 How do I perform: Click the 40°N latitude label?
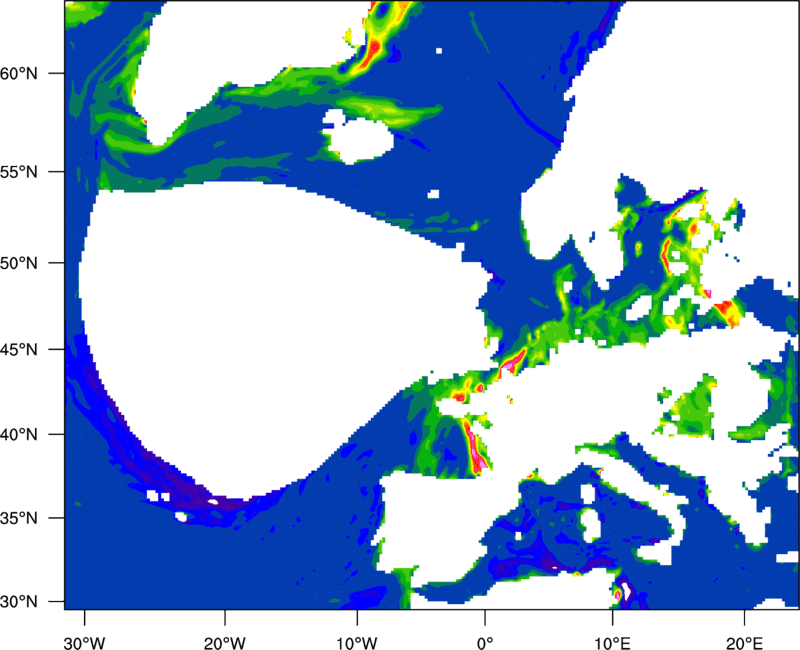(19, 435)
